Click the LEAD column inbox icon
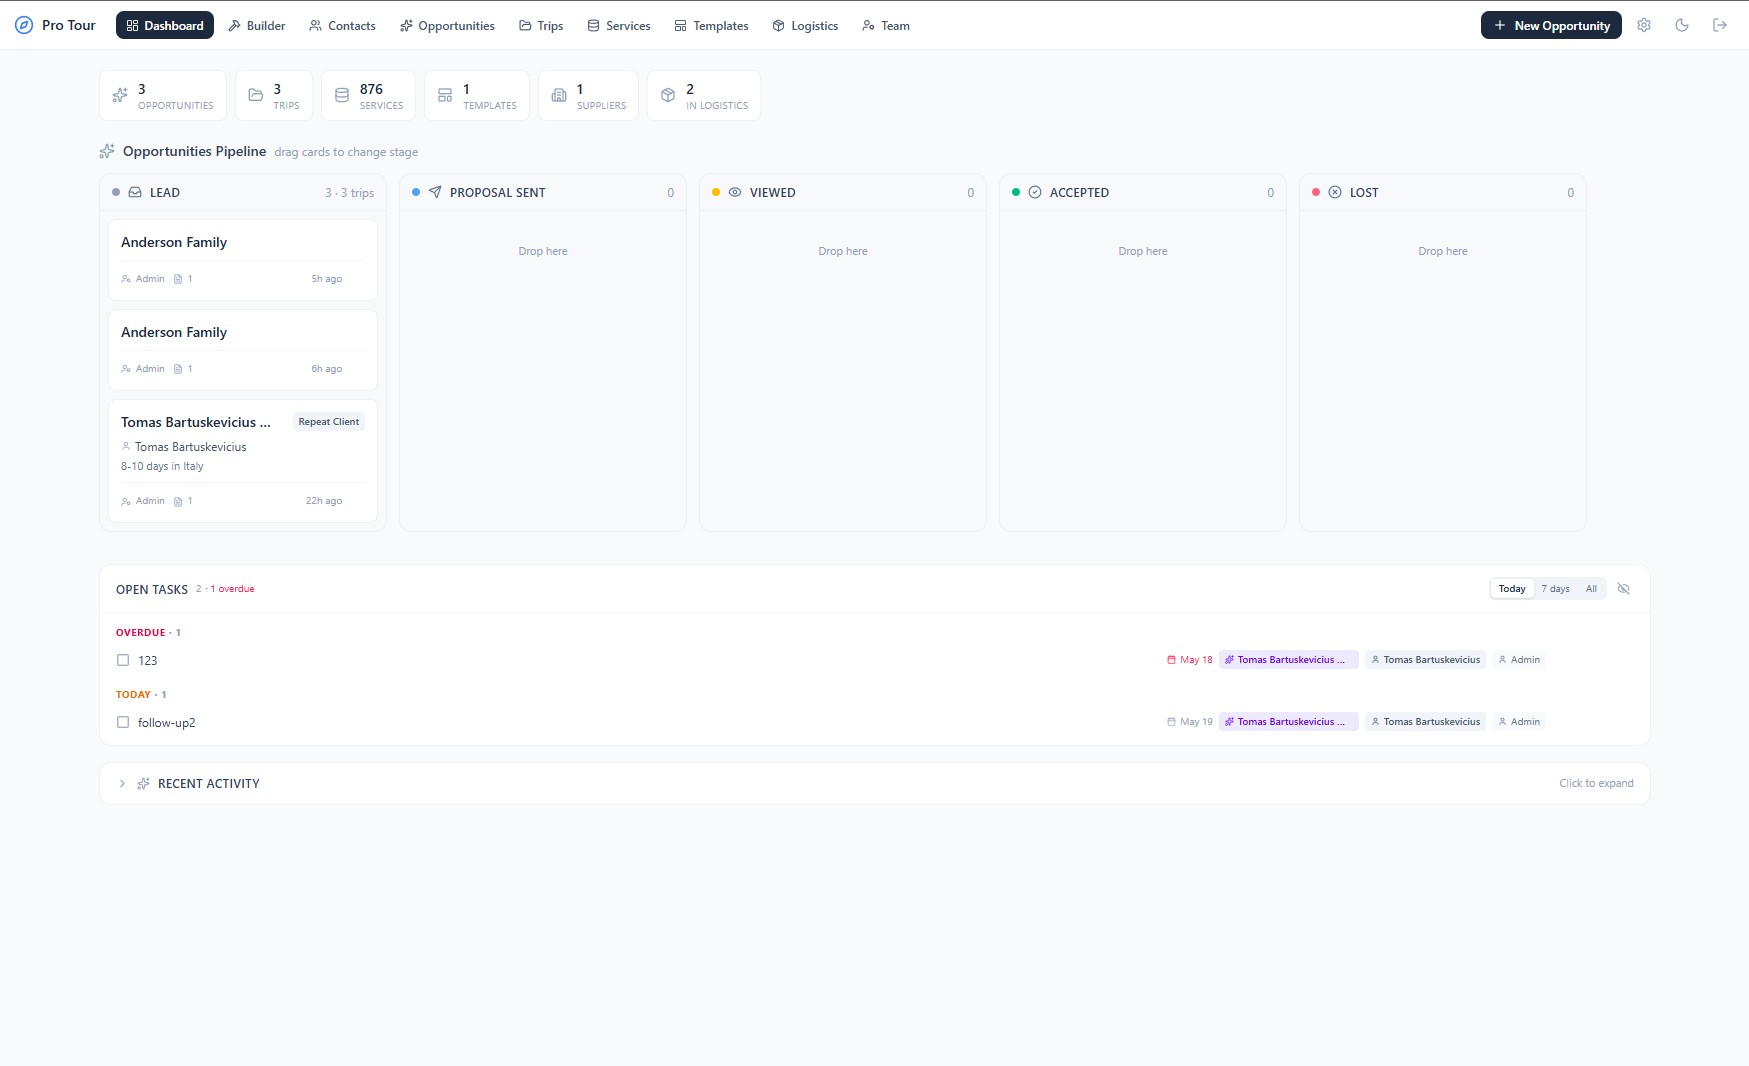 coord(135,192)
